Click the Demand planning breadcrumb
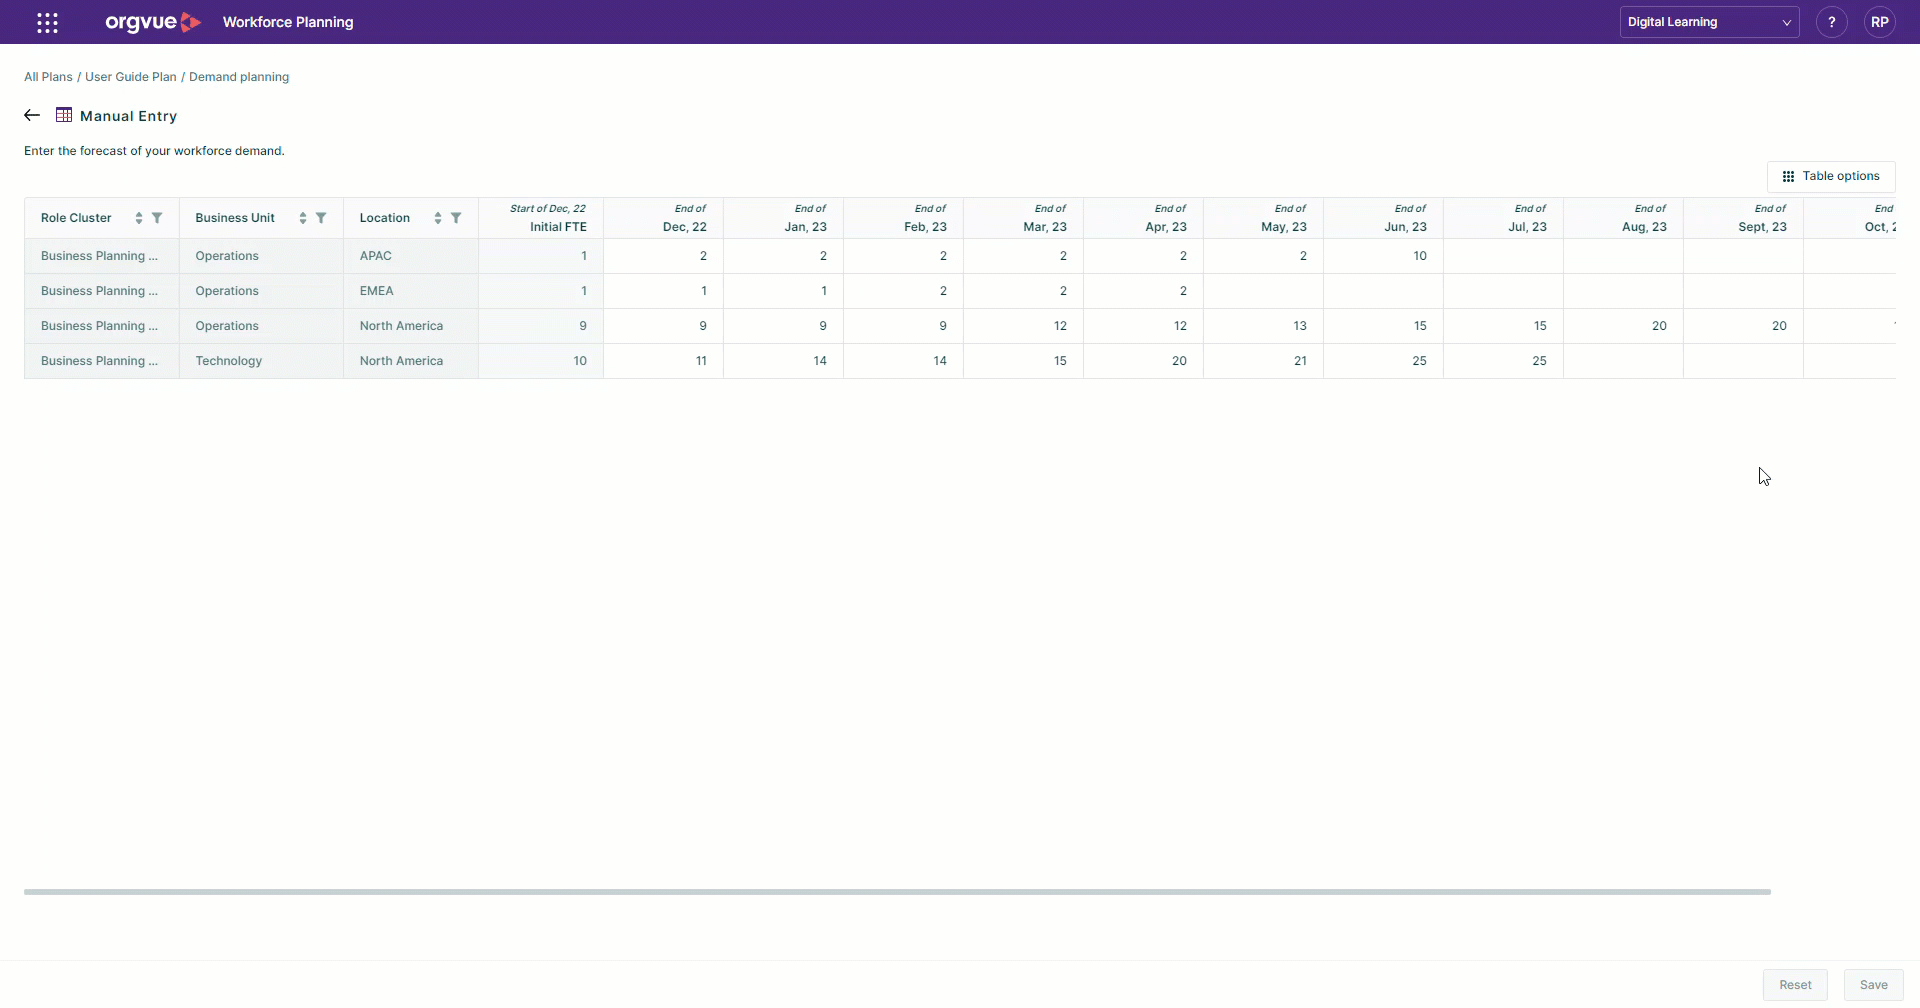This screenshot has width=1920, height=1008. pyautogui.click(x=239, y=76)
